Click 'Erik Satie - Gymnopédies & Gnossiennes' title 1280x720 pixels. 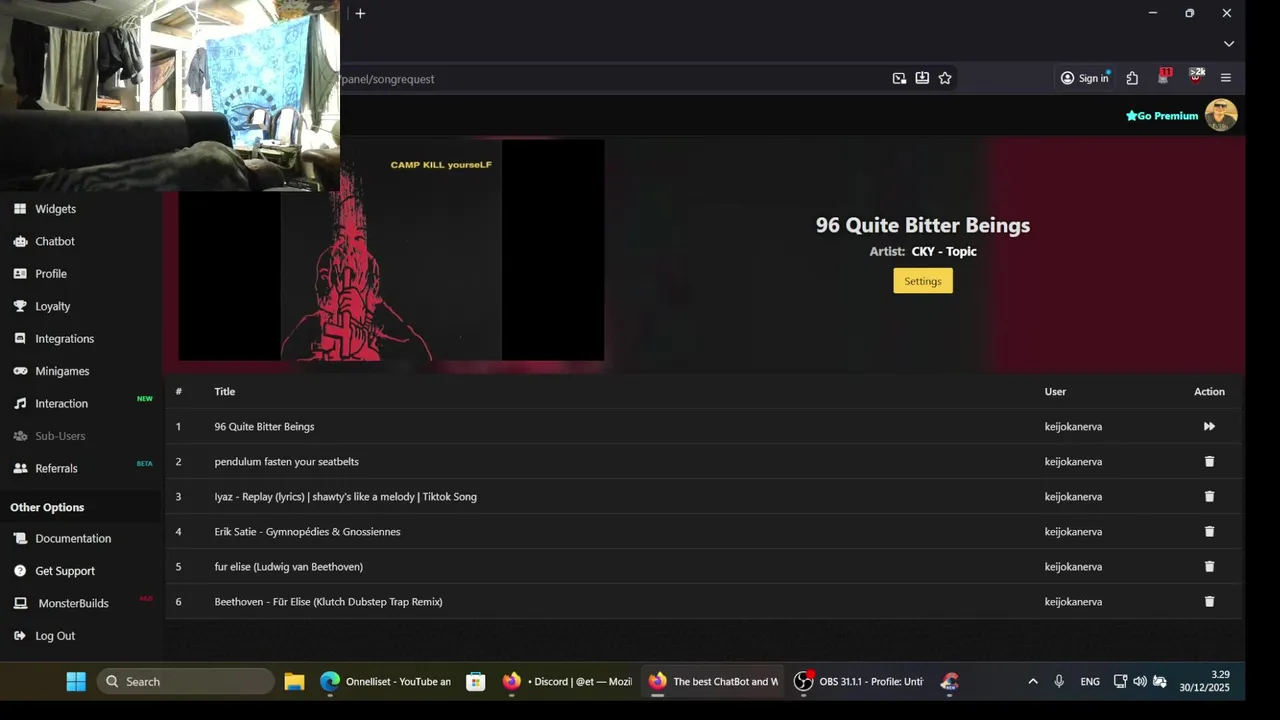click(307, 531)
